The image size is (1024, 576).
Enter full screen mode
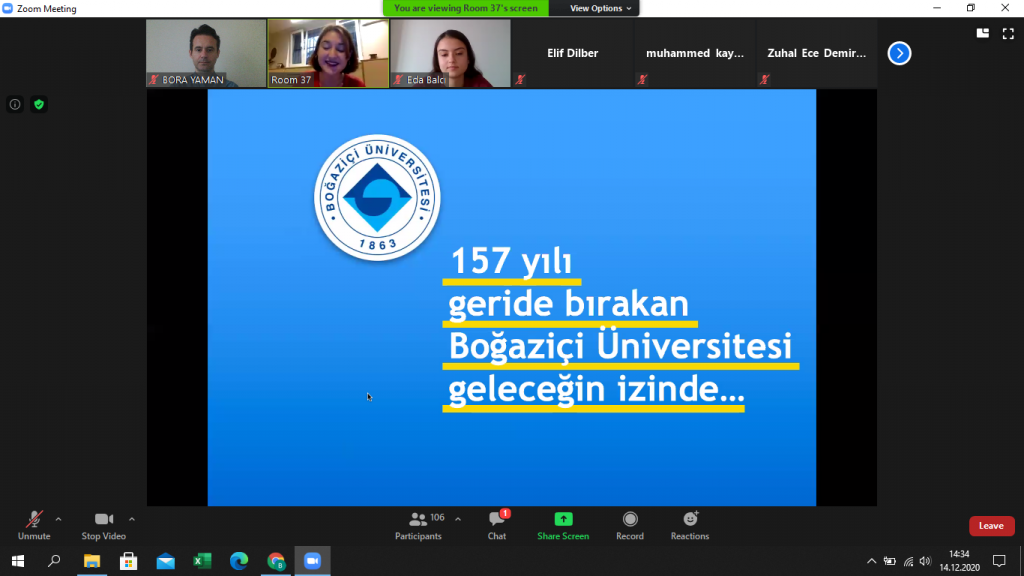[x=1008, y=33]
